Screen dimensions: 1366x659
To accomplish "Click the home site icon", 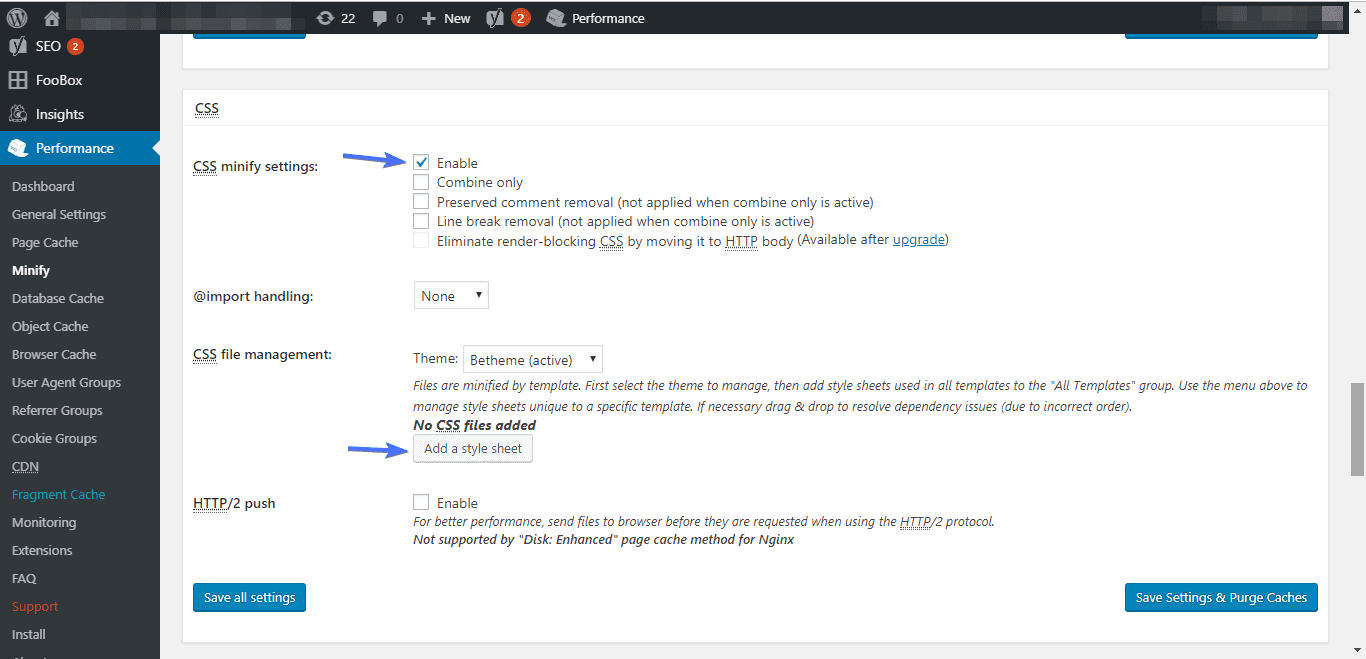I will 52,18.
